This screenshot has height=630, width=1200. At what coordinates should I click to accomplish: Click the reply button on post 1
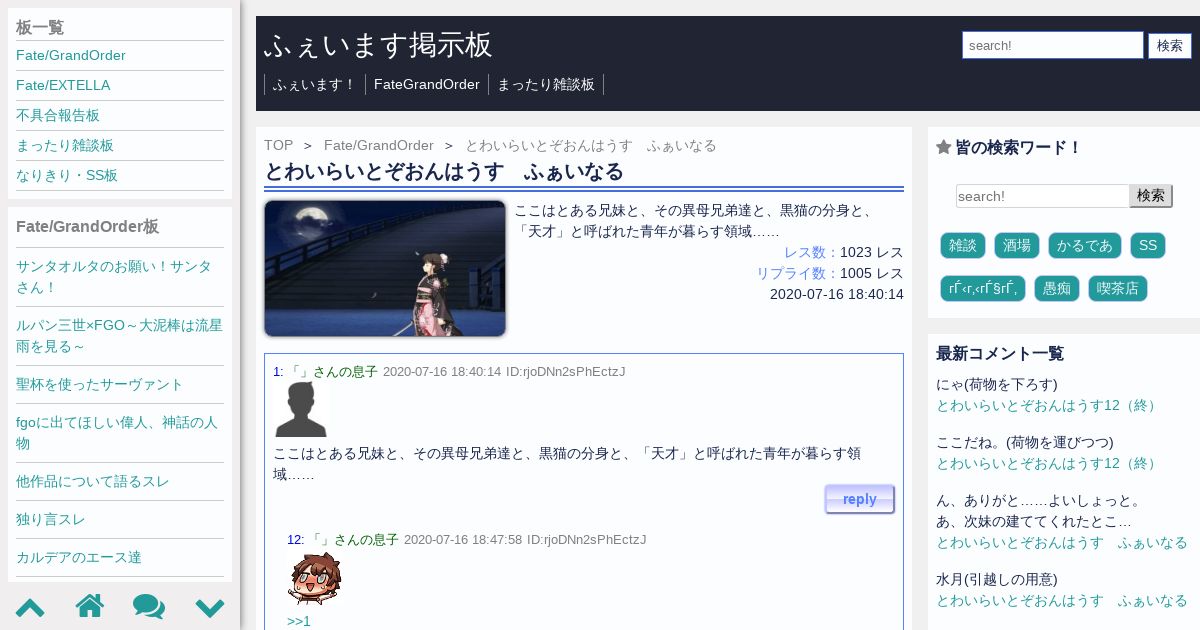pos(860,499)
